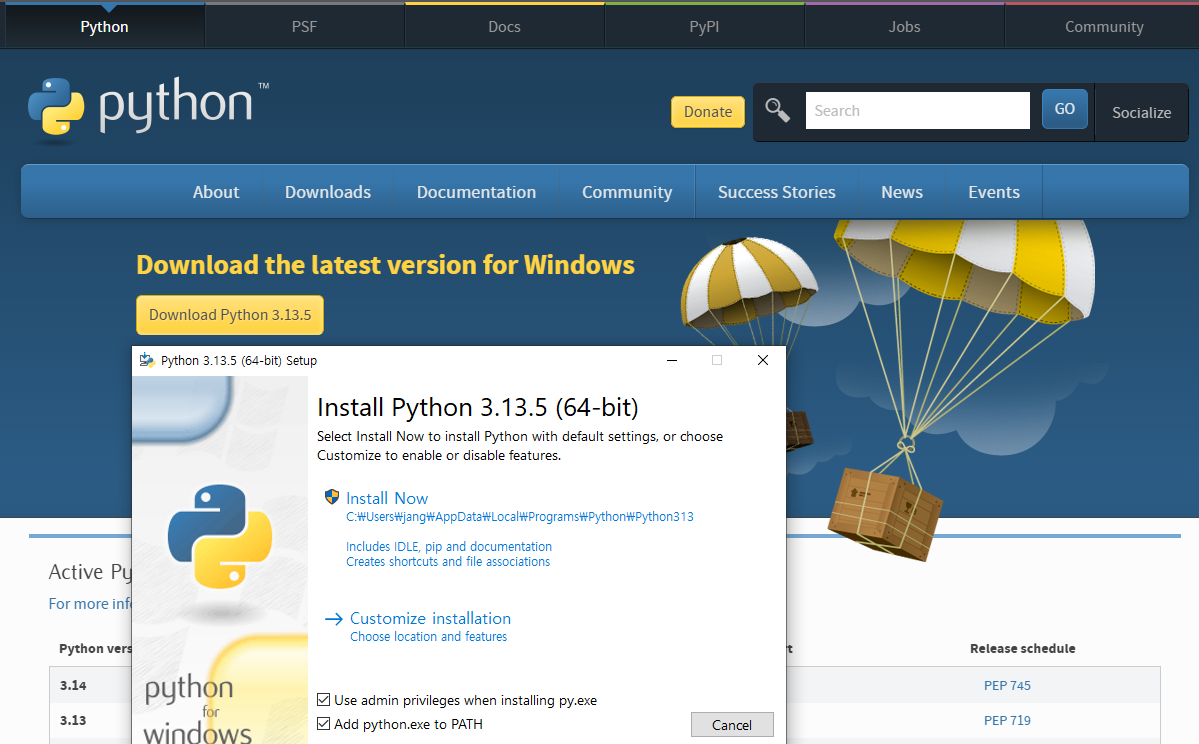
Task: Open the Success Stories menu
Action: coord(776,192)
